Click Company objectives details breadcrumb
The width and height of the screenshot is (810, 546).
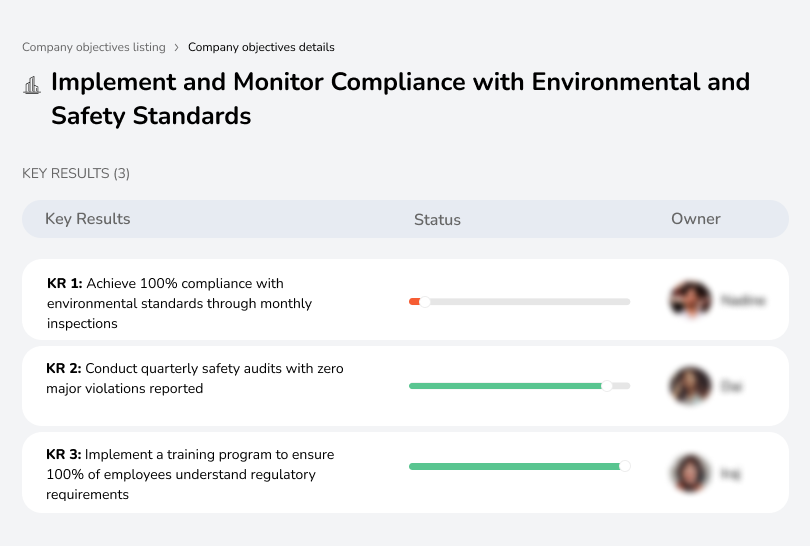click(x=261, y=47)
